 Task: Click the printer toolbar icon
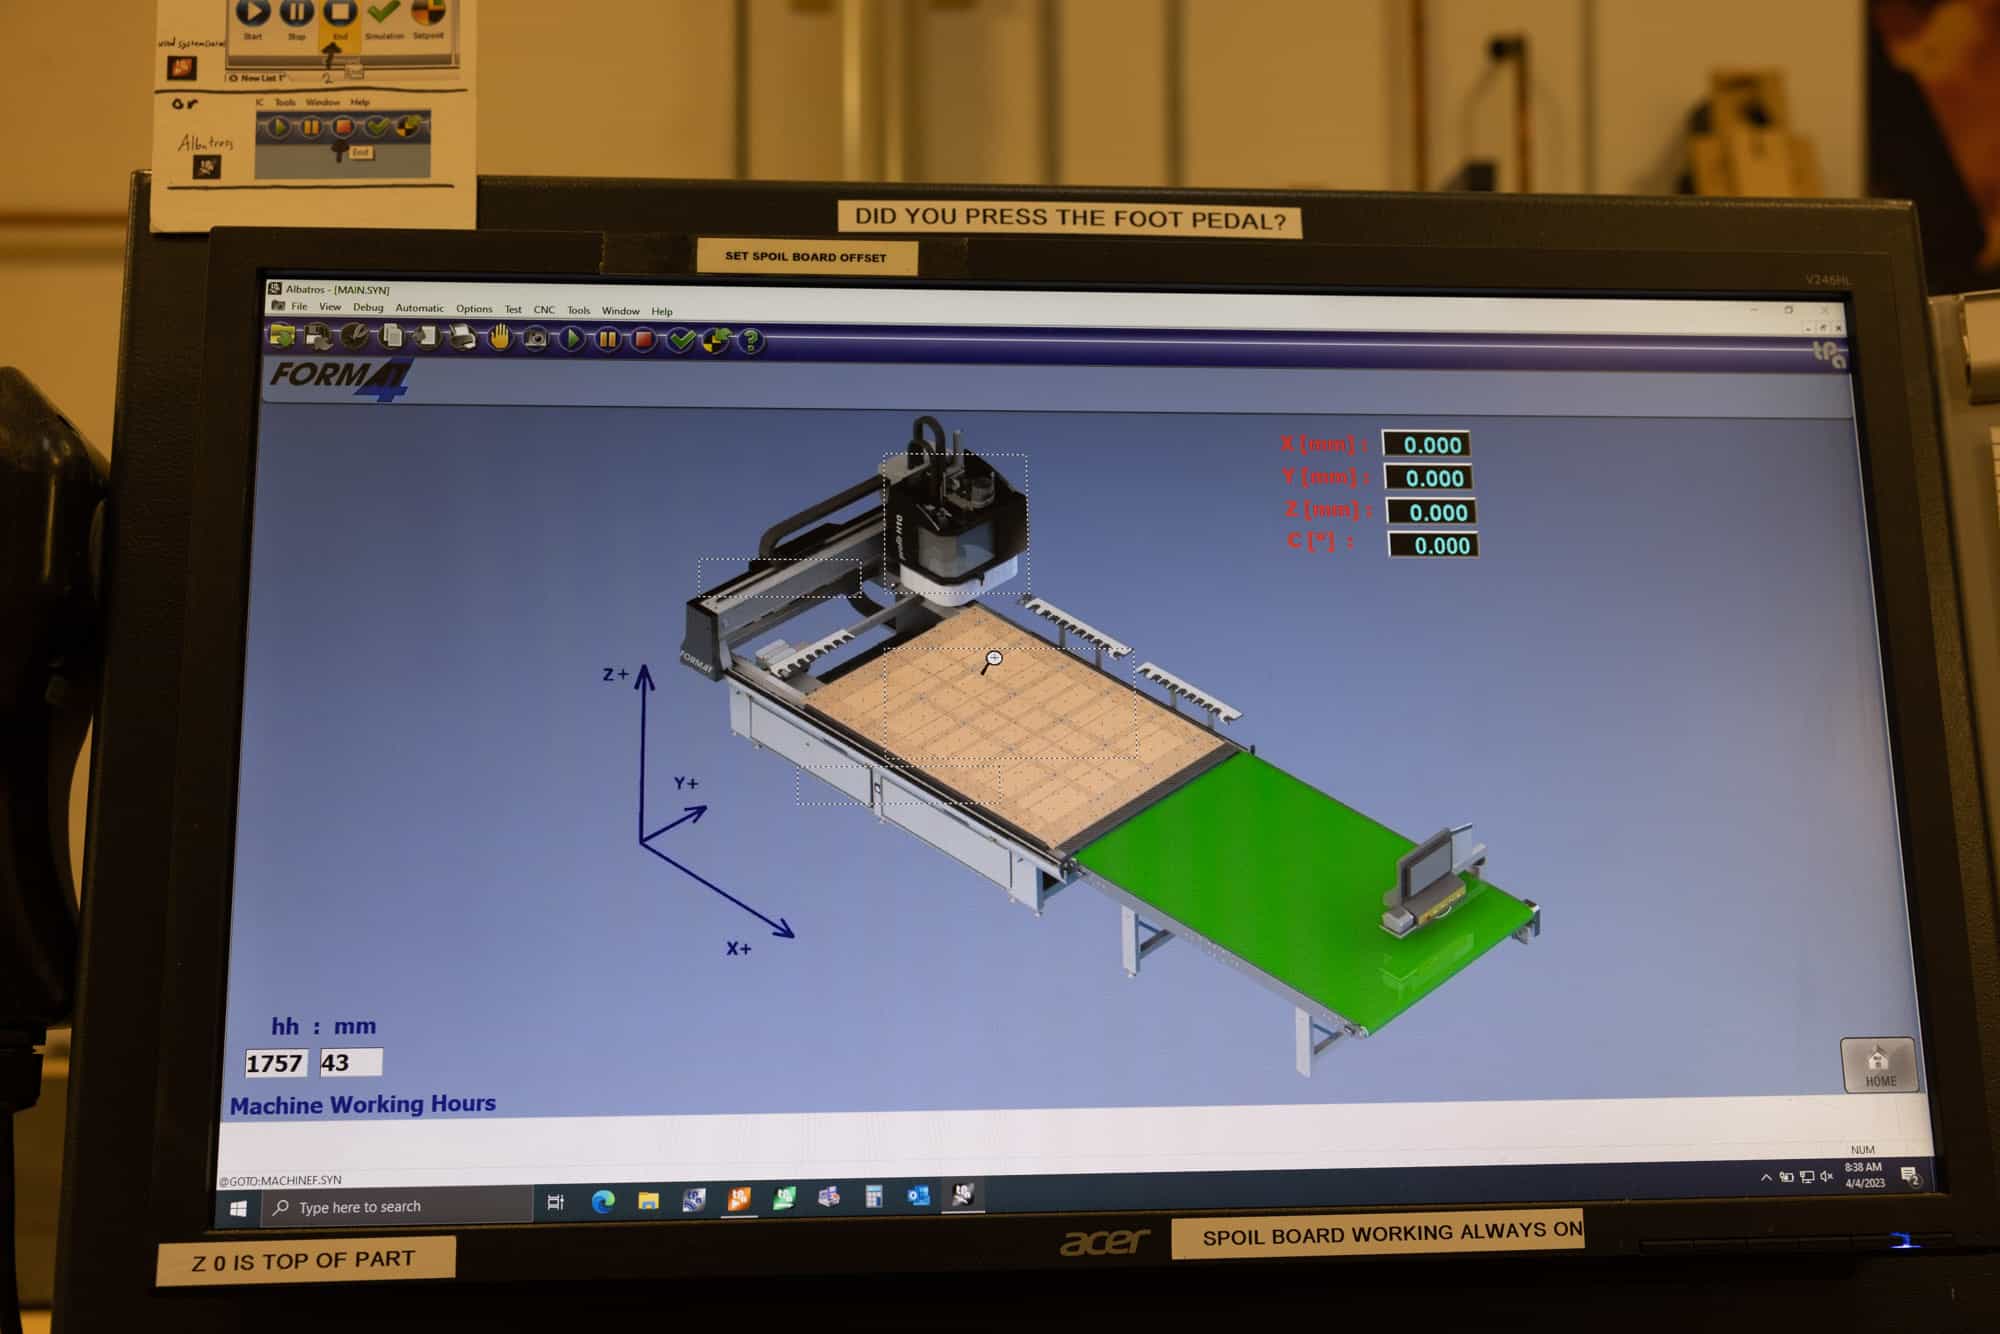point(463,339)
